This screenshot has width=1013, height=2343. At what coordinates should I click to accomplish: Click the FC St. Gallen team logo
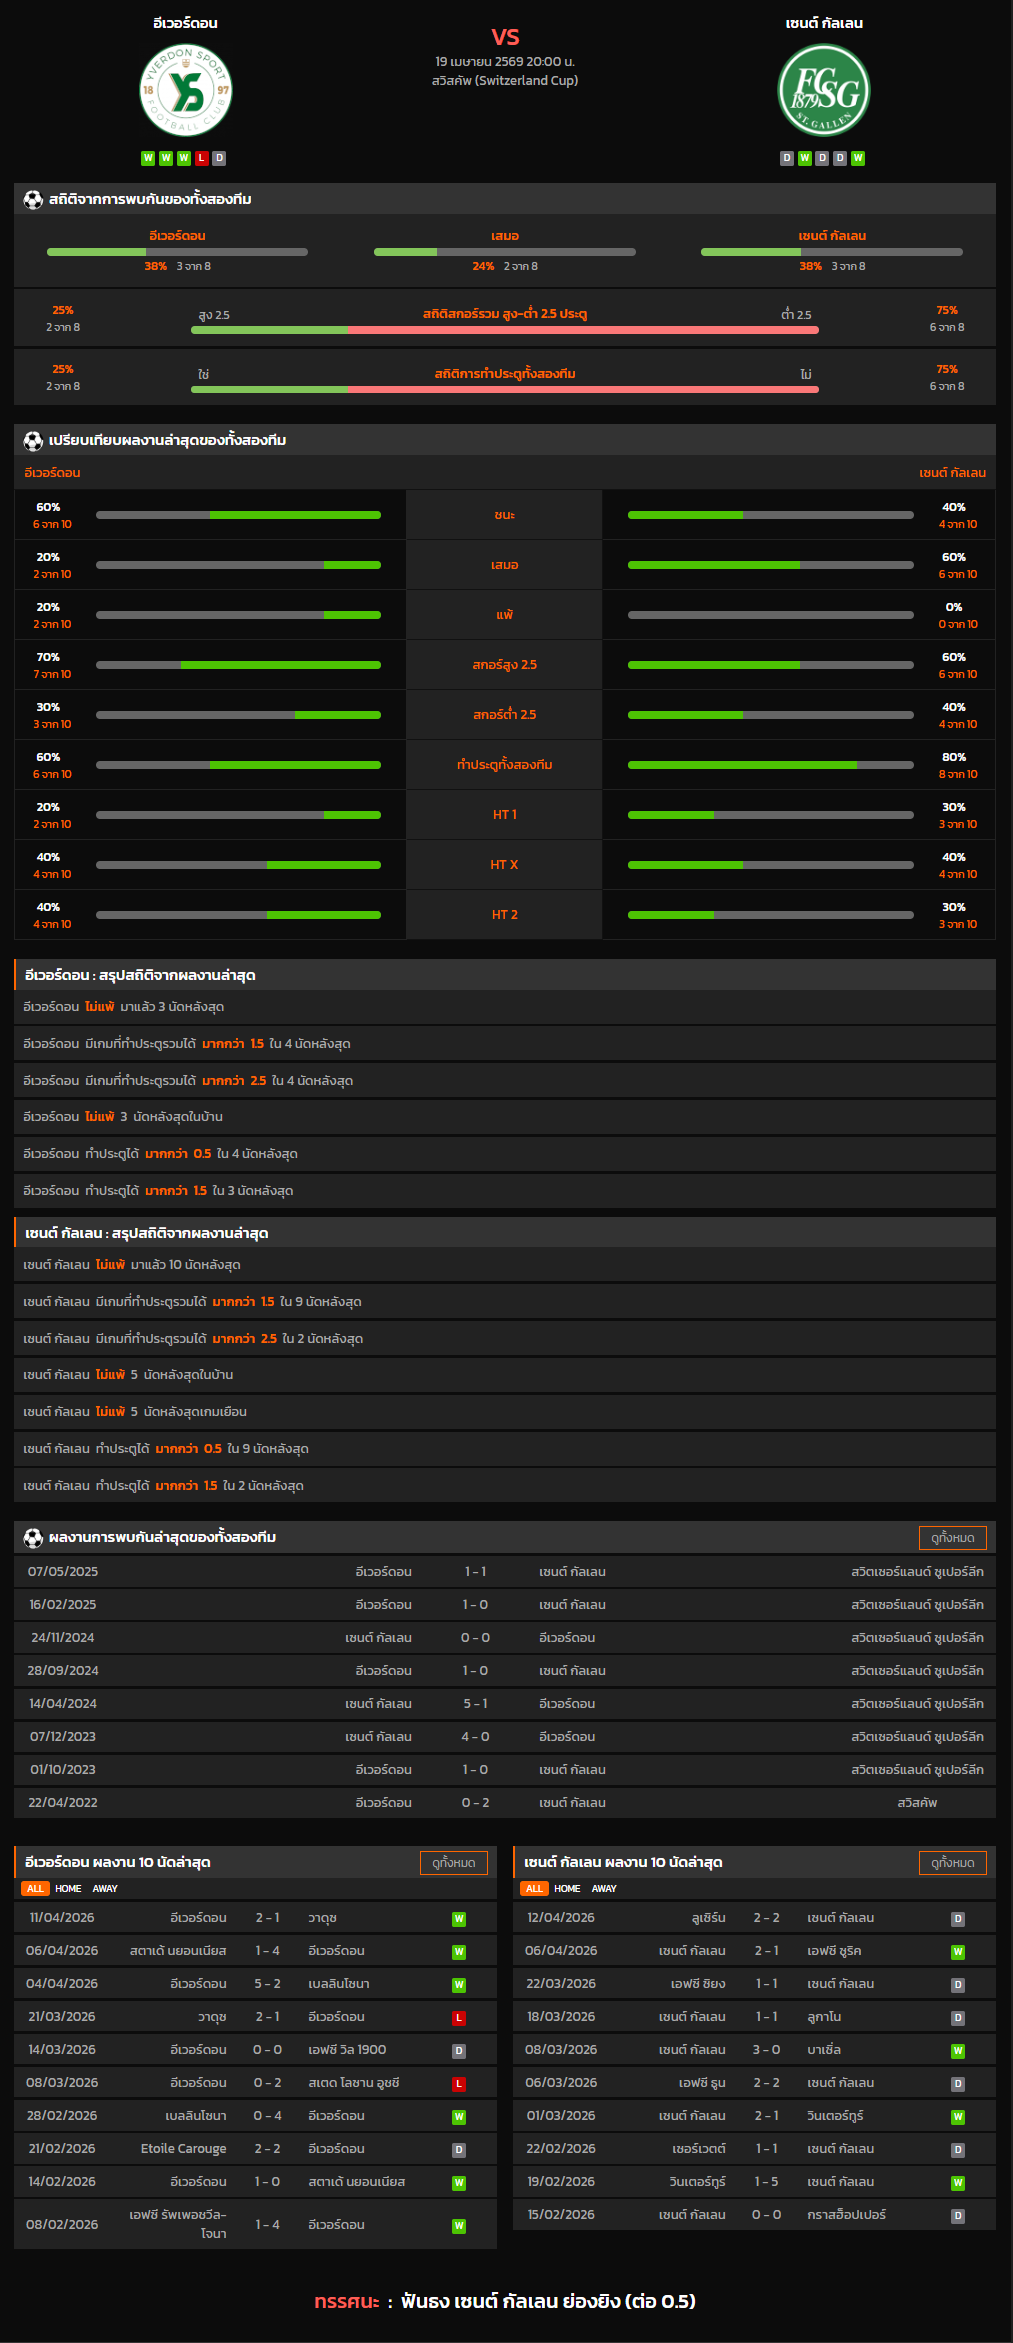824,90
